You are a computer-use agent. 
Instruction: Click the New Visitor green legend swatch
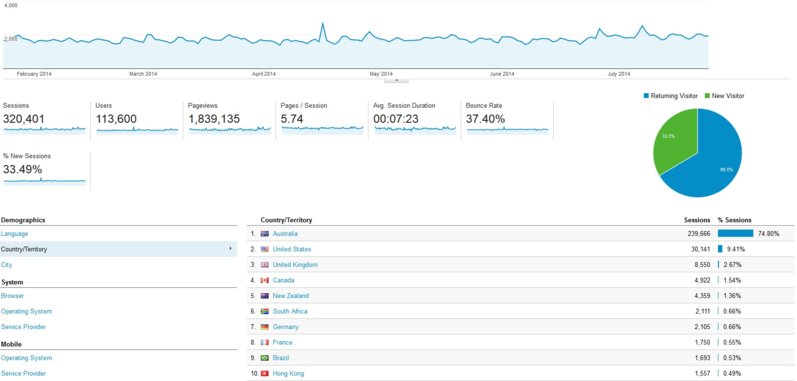(x=708, y=96)
